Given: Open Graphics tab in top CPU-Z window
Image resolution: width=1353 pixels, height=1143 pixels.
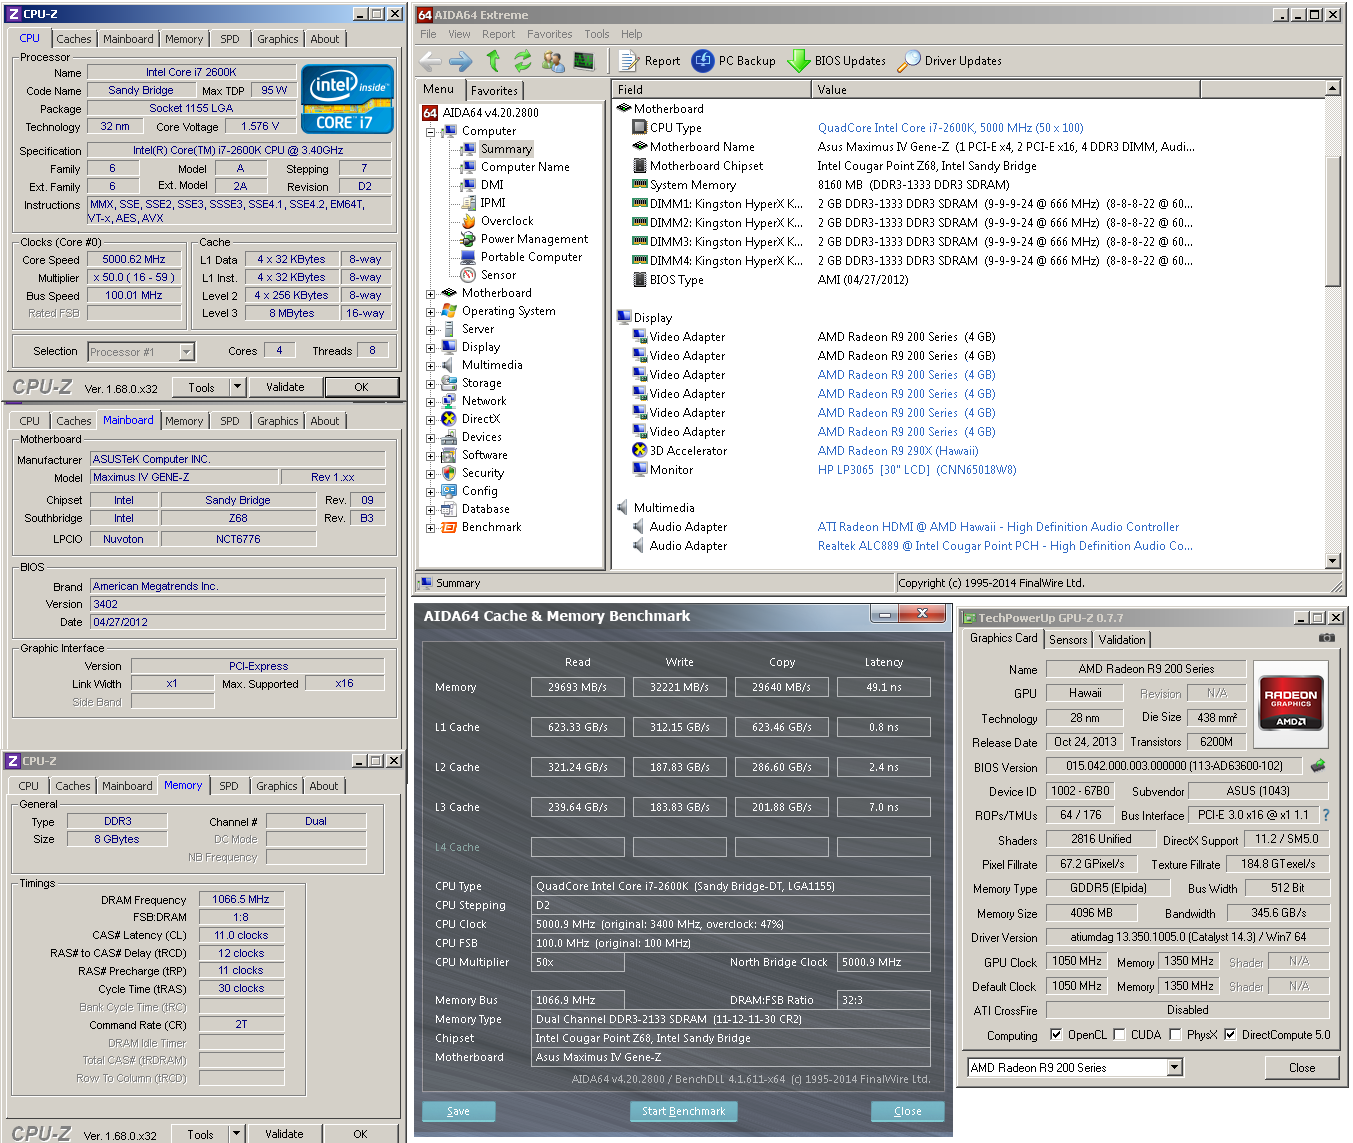Looking at the screenshot, I should coord(277,39).
